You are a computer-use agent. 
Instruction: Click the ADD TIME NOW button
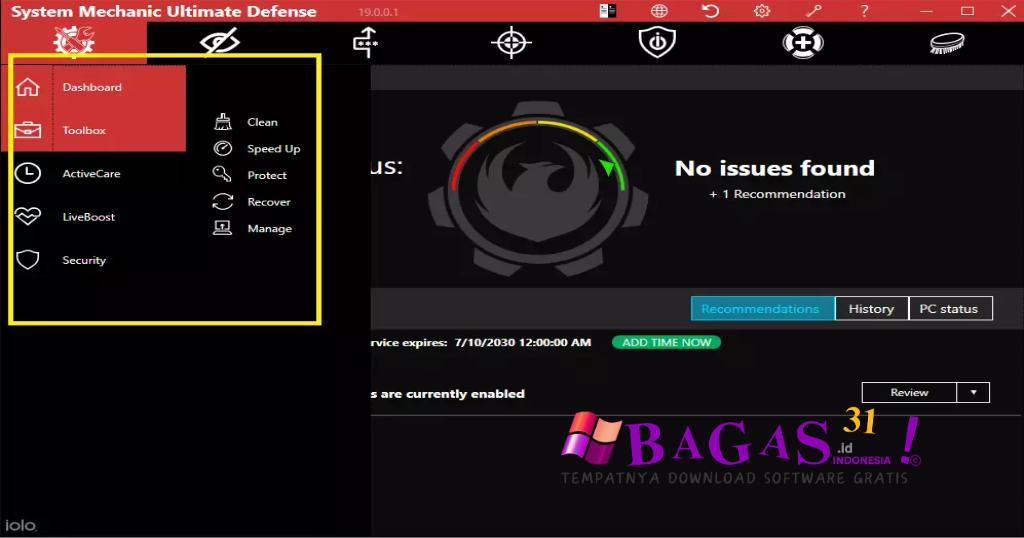(x=666, y=342)
